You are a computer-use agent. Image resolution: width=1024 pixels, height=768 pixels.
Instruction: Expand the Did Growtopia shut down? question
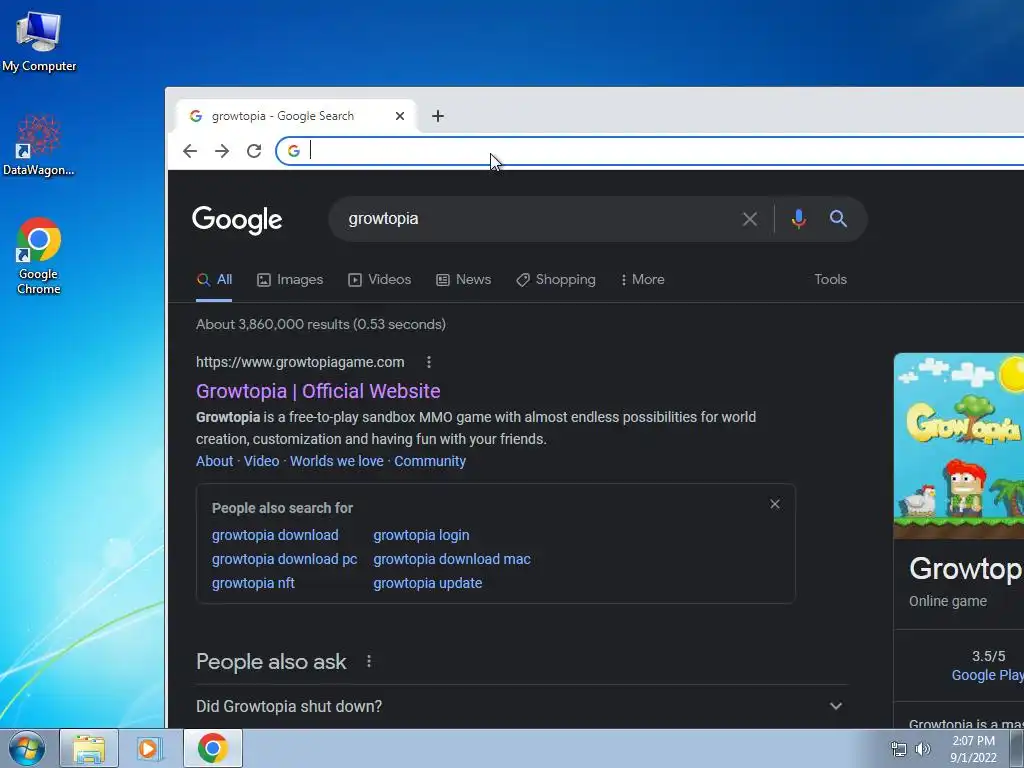click(x=522, y=707)
